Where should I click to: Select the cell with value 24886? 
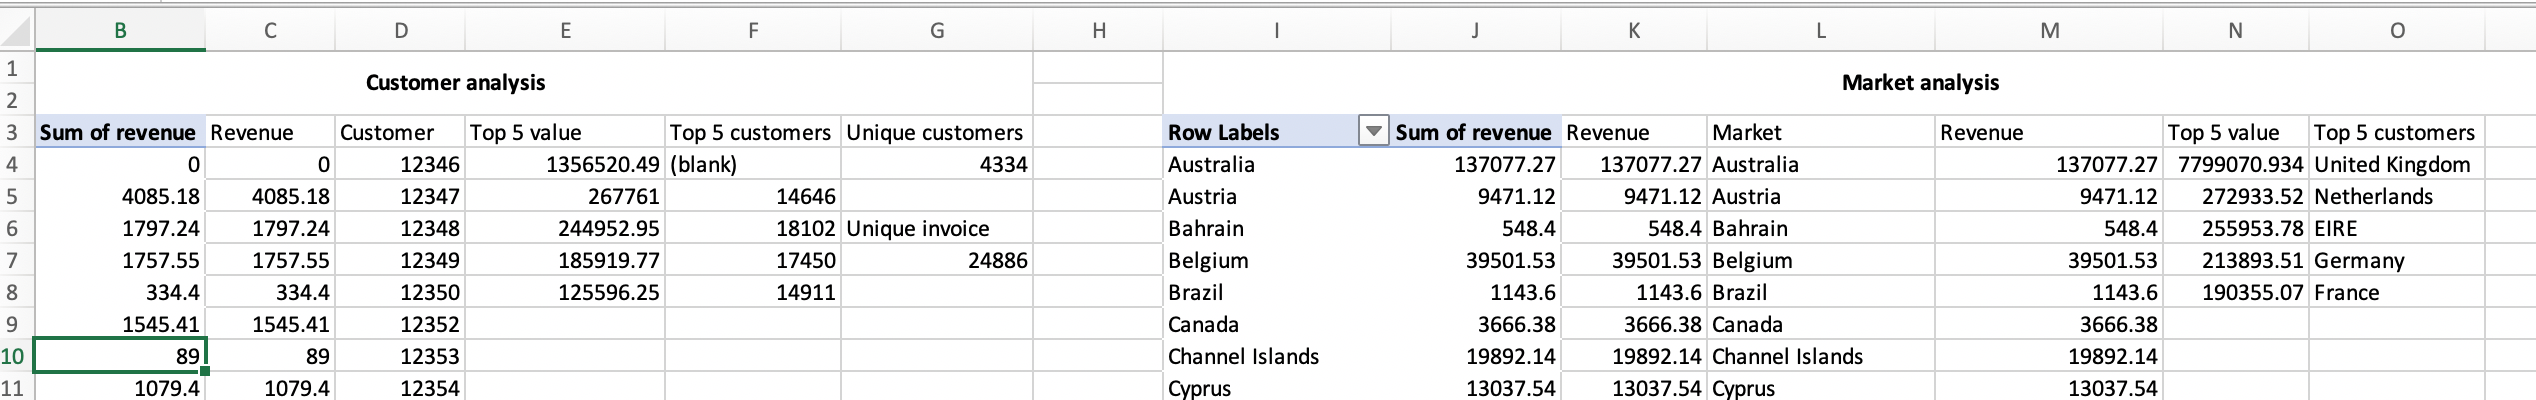coord(936,260)
